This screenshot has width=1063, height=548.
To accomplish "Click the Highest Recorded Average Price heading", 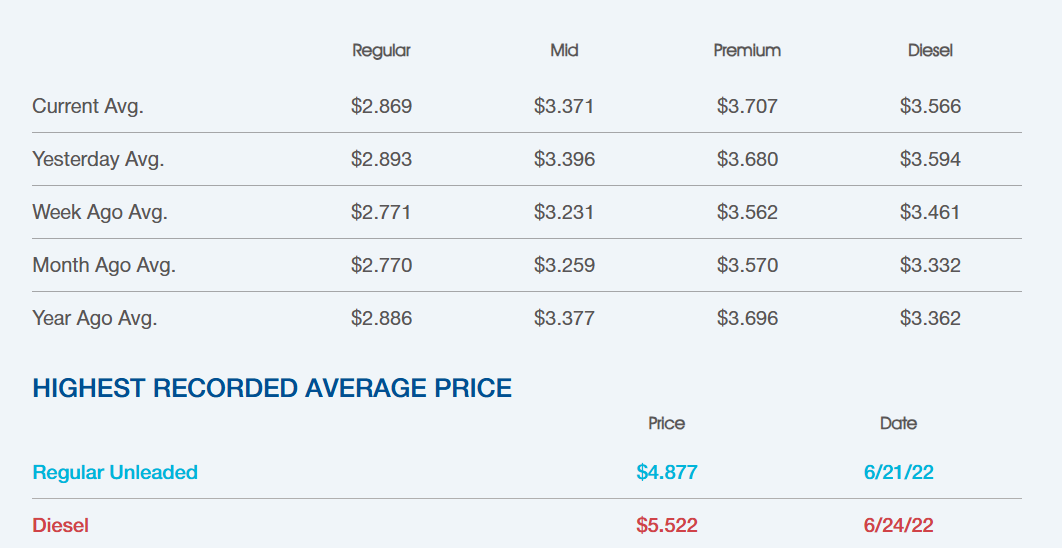I will click(272, 388).
